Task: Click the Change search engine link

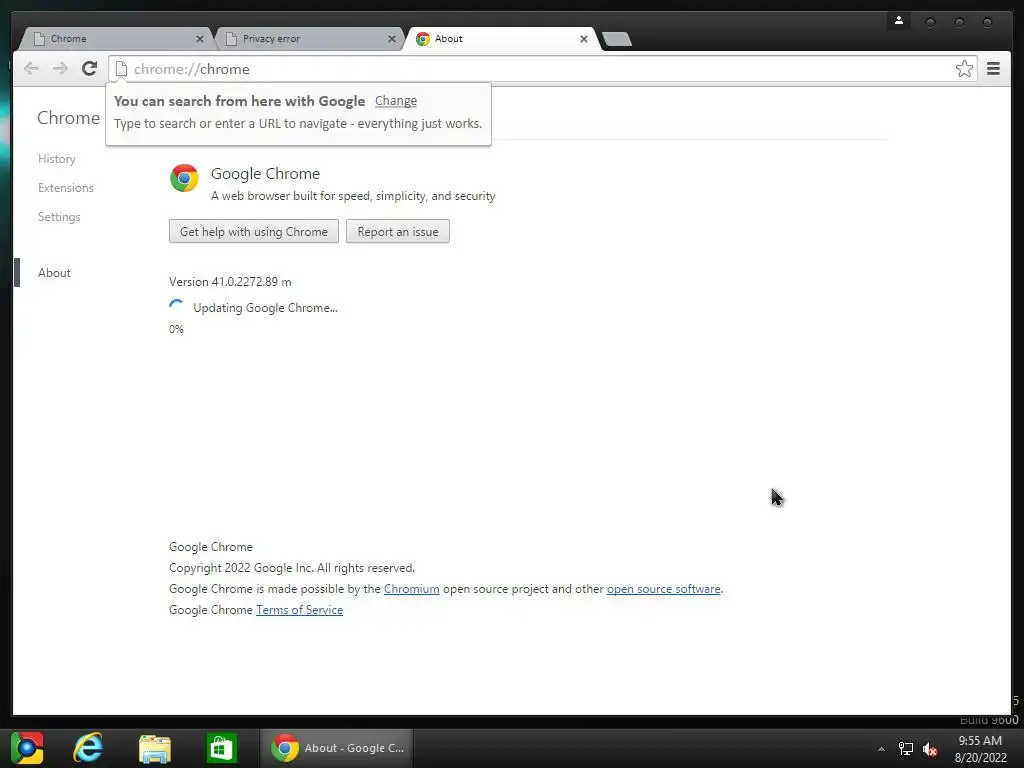Action: pyautogui.click(x=396, y=101)
